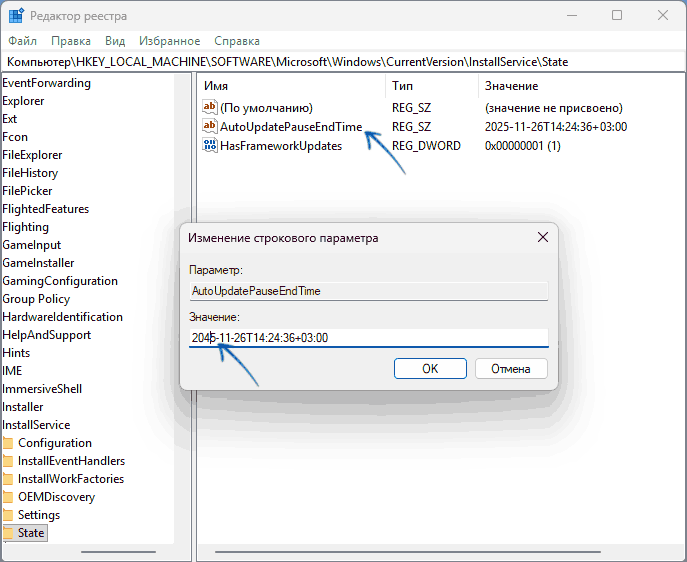Select the Configuration folder icon
Image resolution: width=687 pixels, height=562 pixels.
click(x=9, y=443)
